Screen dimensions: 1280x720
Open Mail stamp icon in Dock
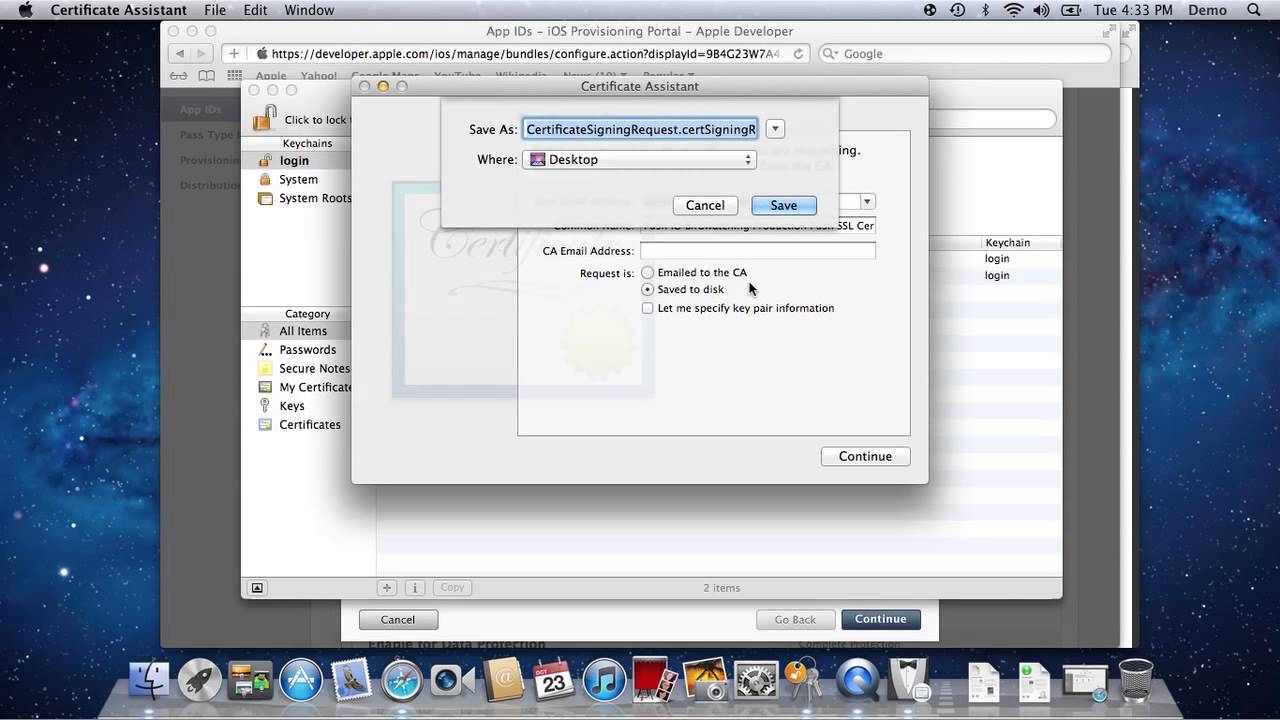coord(351,681)
